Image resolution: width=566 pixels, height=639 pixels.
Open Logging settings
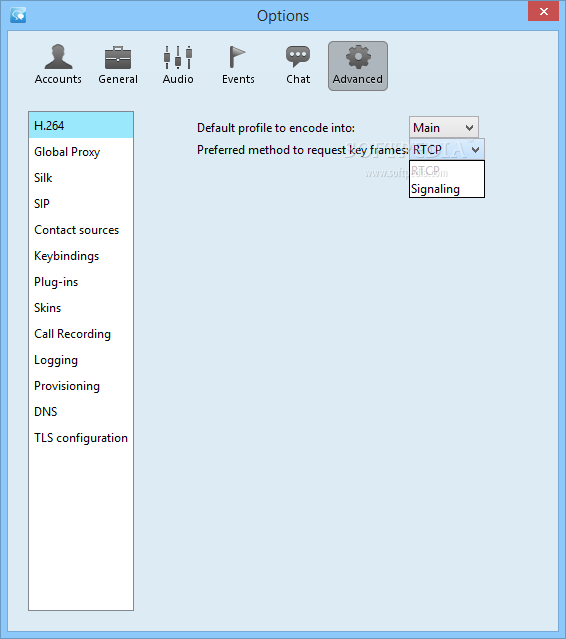pyautogui.click(x=81, y=360)
